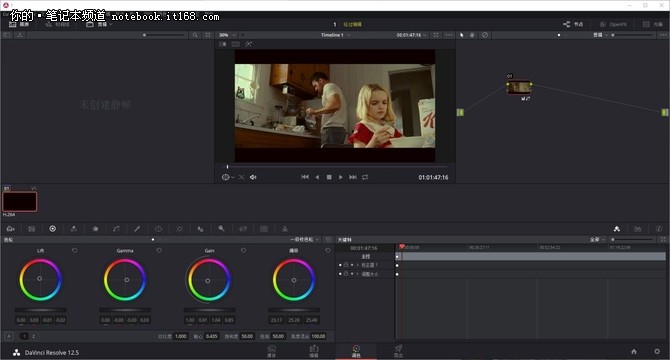Select the Color Wheels palette icon

point(53,229)
